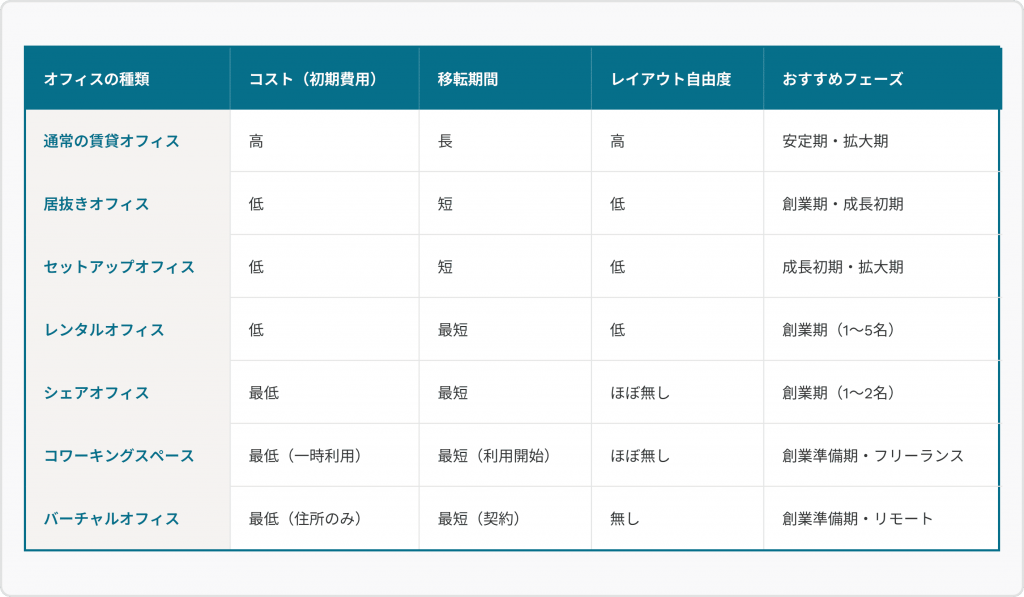This screenshot has height=597, width=1024.
Task: Select the レイアウト自由度 column header
Action: 671,75
